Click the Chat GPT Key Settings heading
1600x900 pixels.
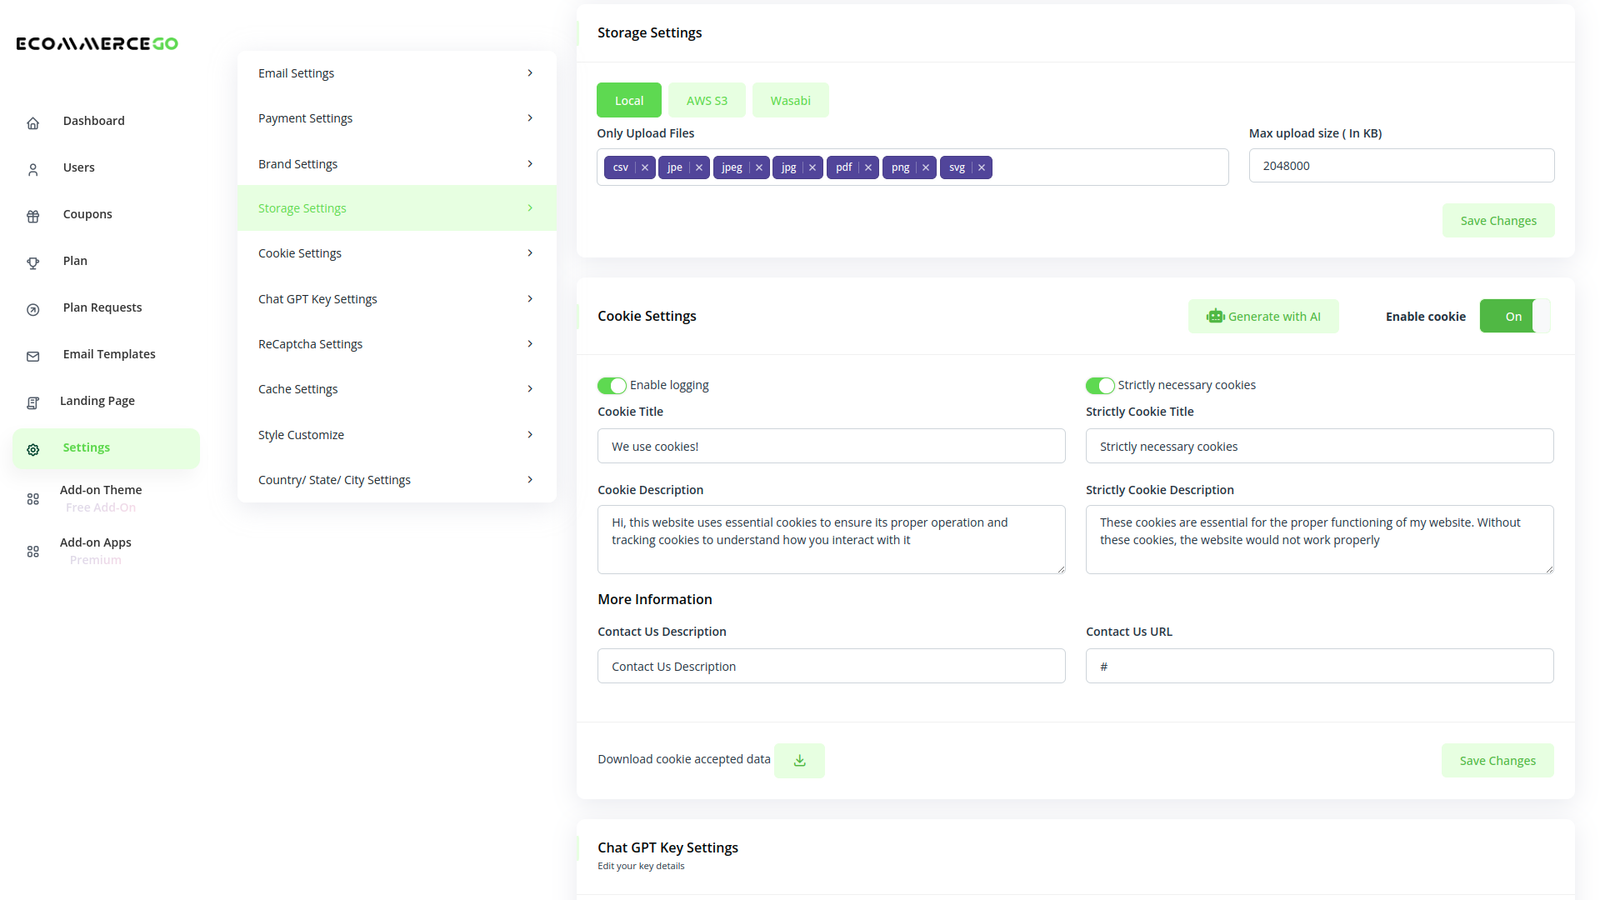click(667, 848)
